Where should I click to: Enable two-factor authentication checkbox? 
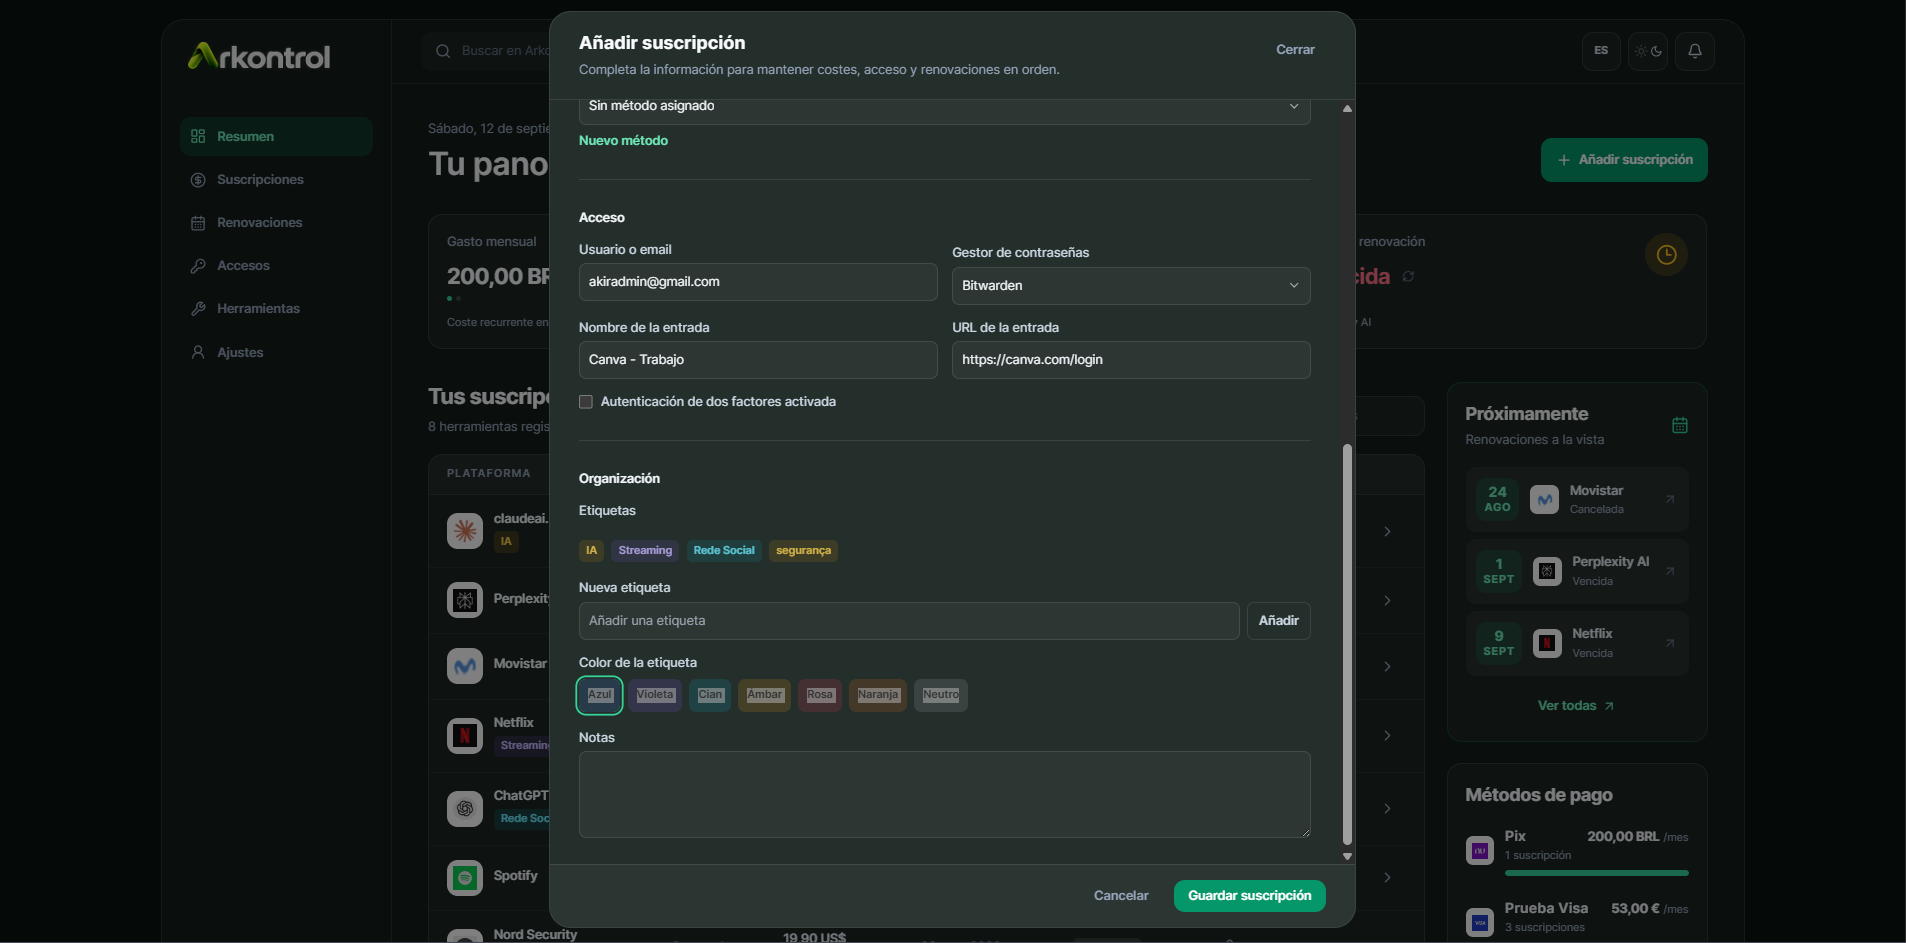(586, 402)
